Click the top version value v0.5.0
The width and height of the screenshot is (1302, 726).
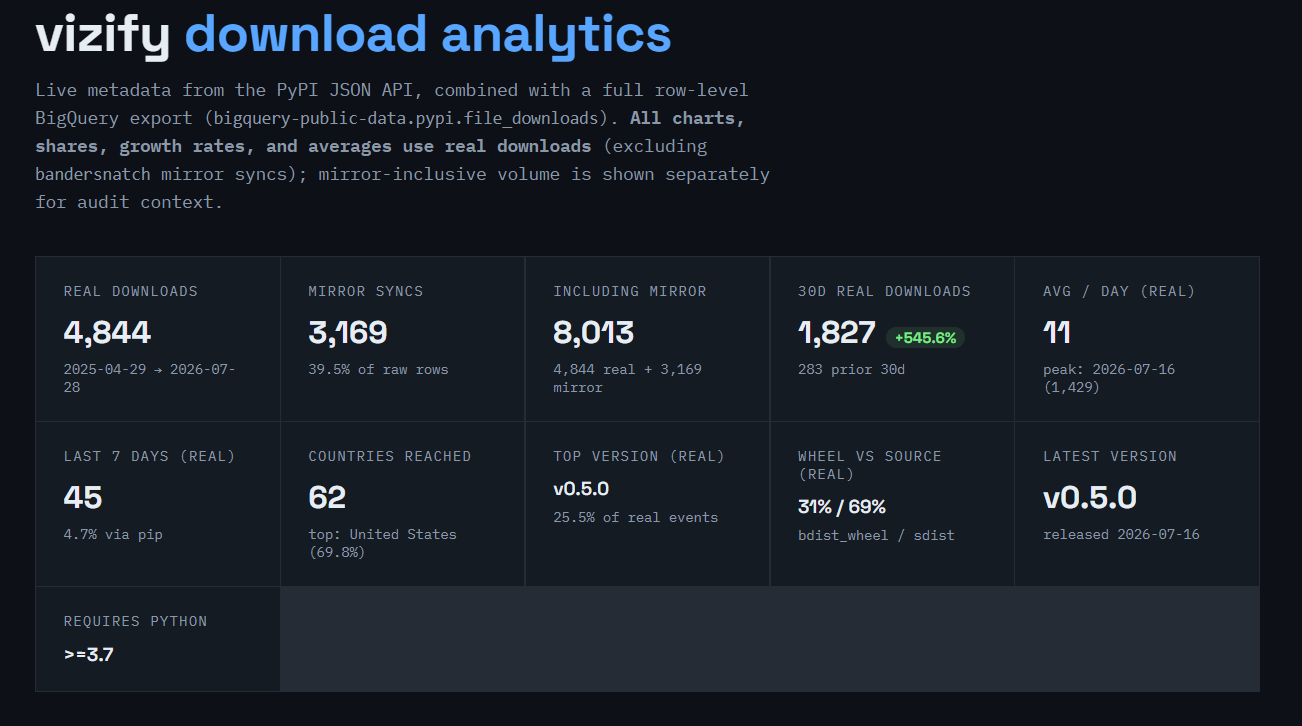(x=581, y=489)
